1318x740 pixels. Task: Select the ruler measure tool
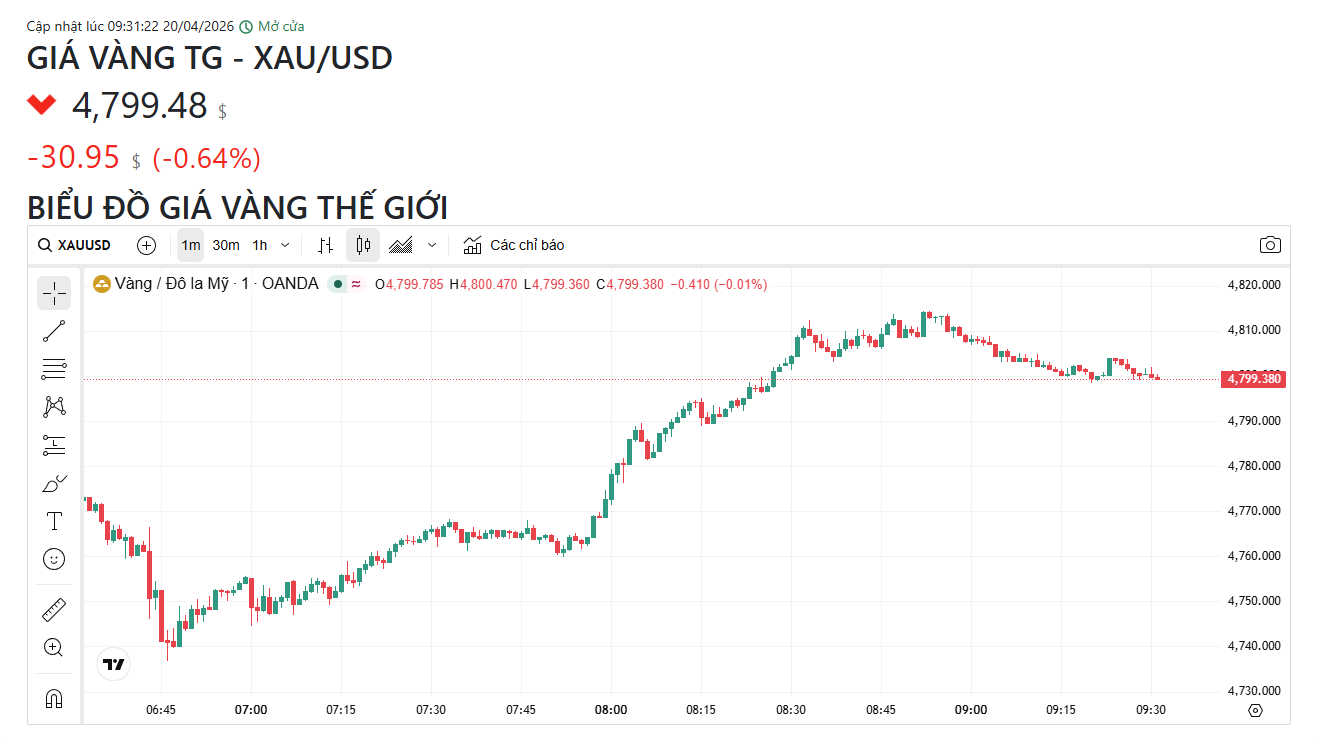click(54, 609)
